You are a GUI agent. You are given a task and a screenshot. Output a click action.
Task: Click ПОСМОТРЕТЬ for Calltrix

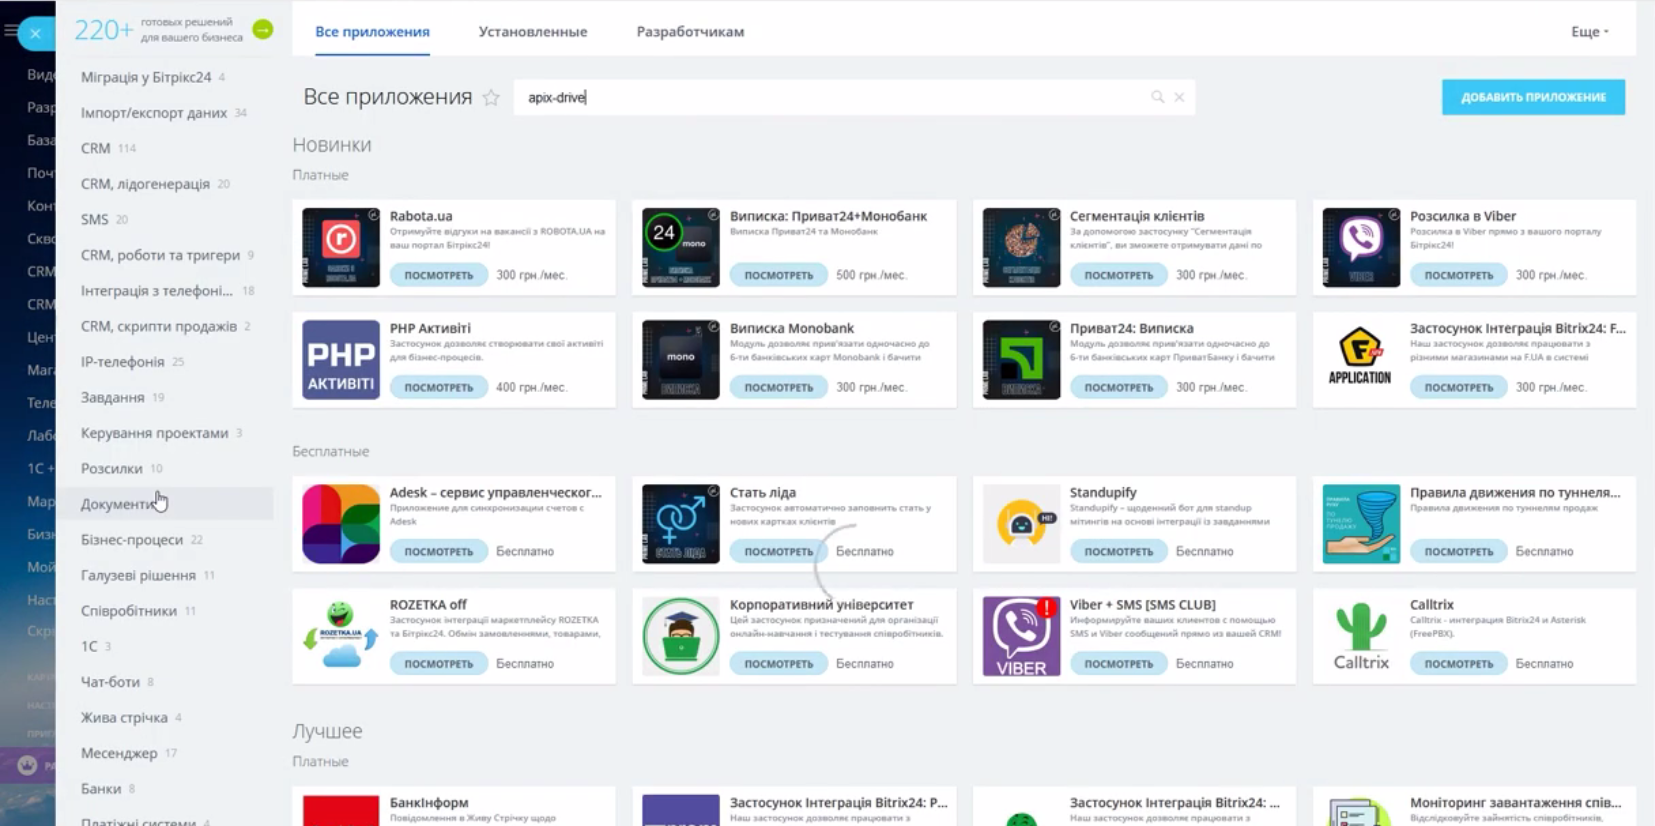(1459, 663)
